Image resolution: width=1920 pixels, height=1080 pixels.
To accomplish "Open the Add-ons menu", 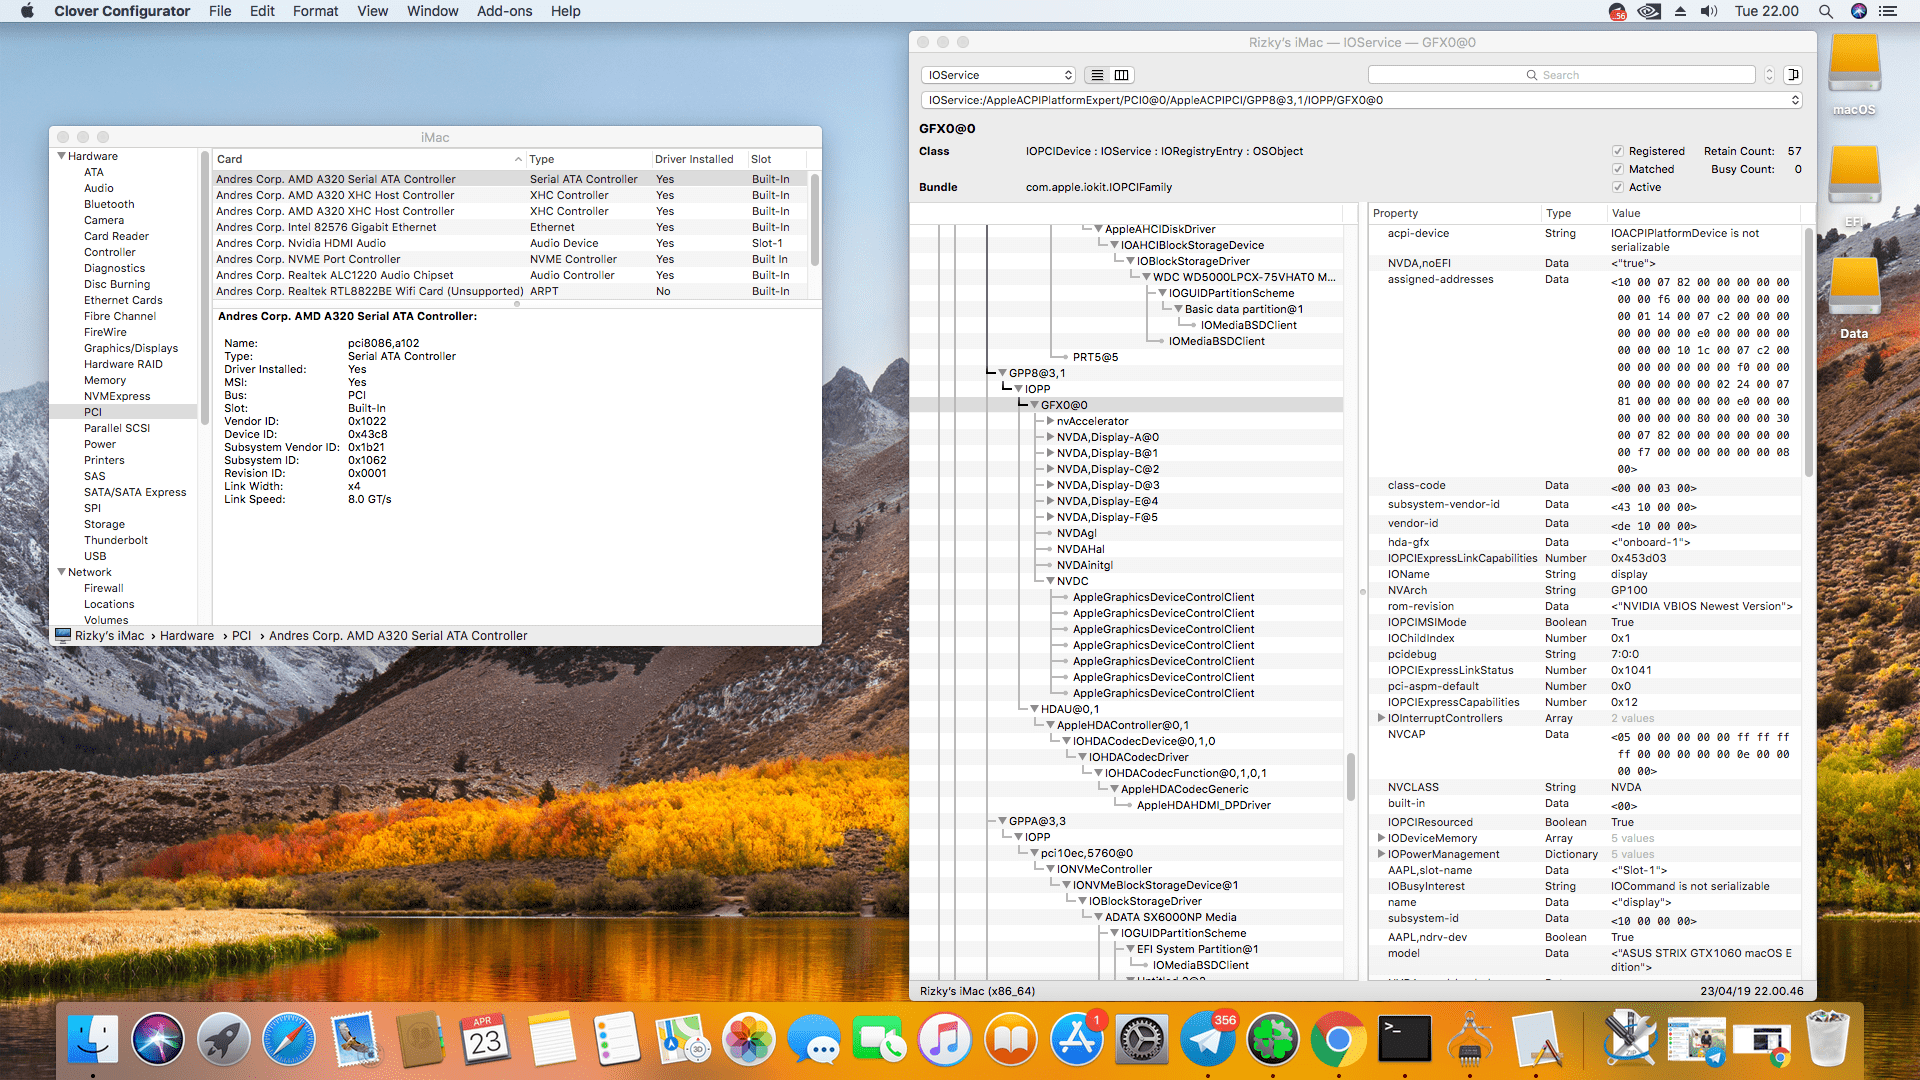I will point(504,11).
